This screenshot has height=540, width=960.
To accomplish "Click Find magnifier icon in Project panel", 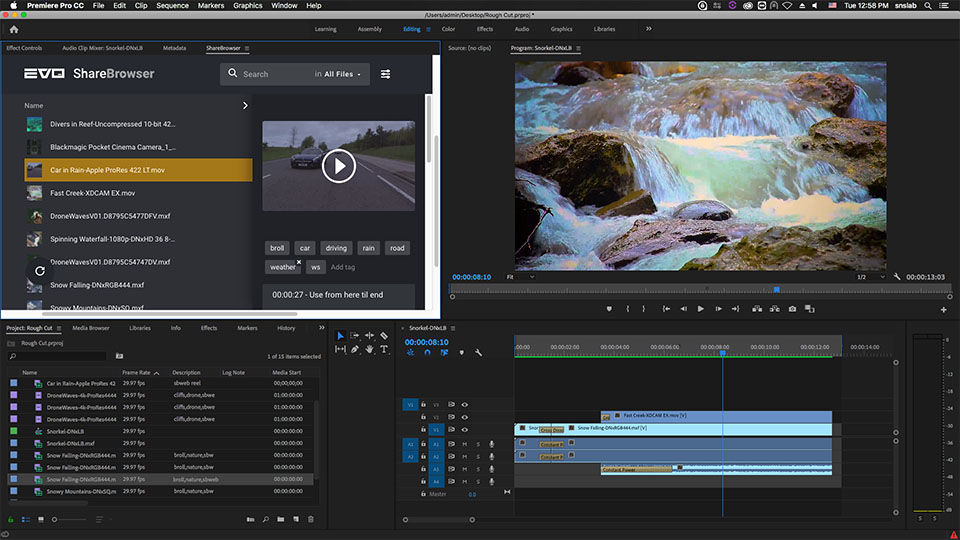I will (x=266, y=519).
